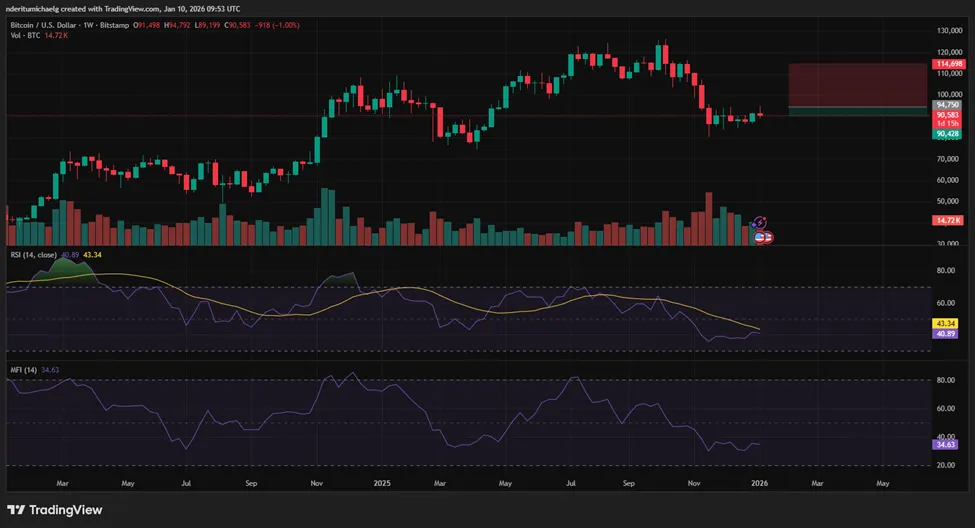Click the 80.00 tick on the RSI scale
The image size is (975, 528).
coord(946,271)
